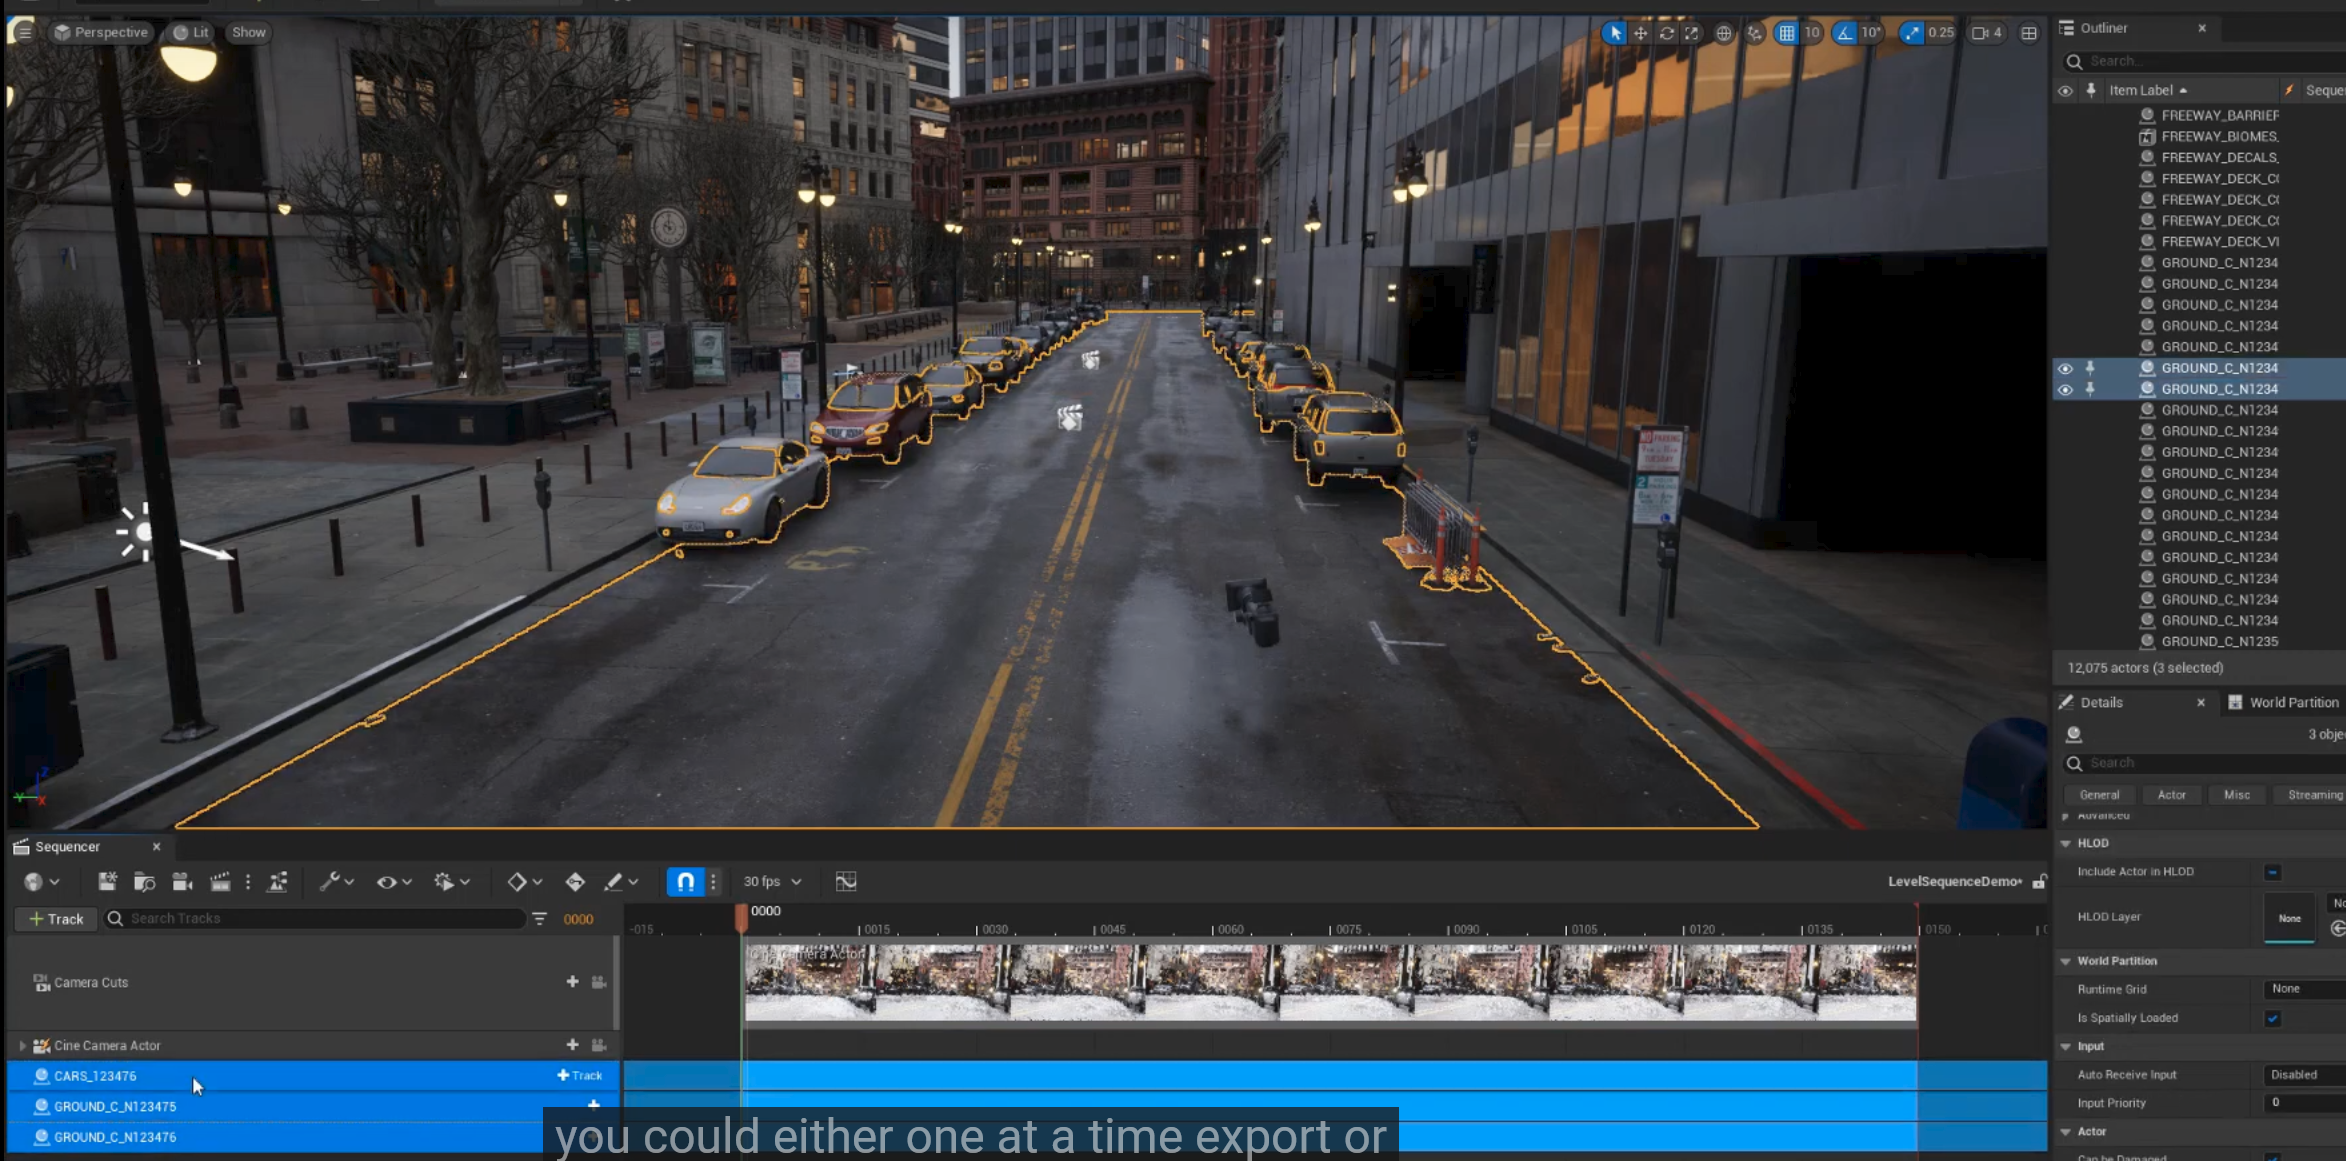Click the viewport layout grid icon

coord(2029,33)
